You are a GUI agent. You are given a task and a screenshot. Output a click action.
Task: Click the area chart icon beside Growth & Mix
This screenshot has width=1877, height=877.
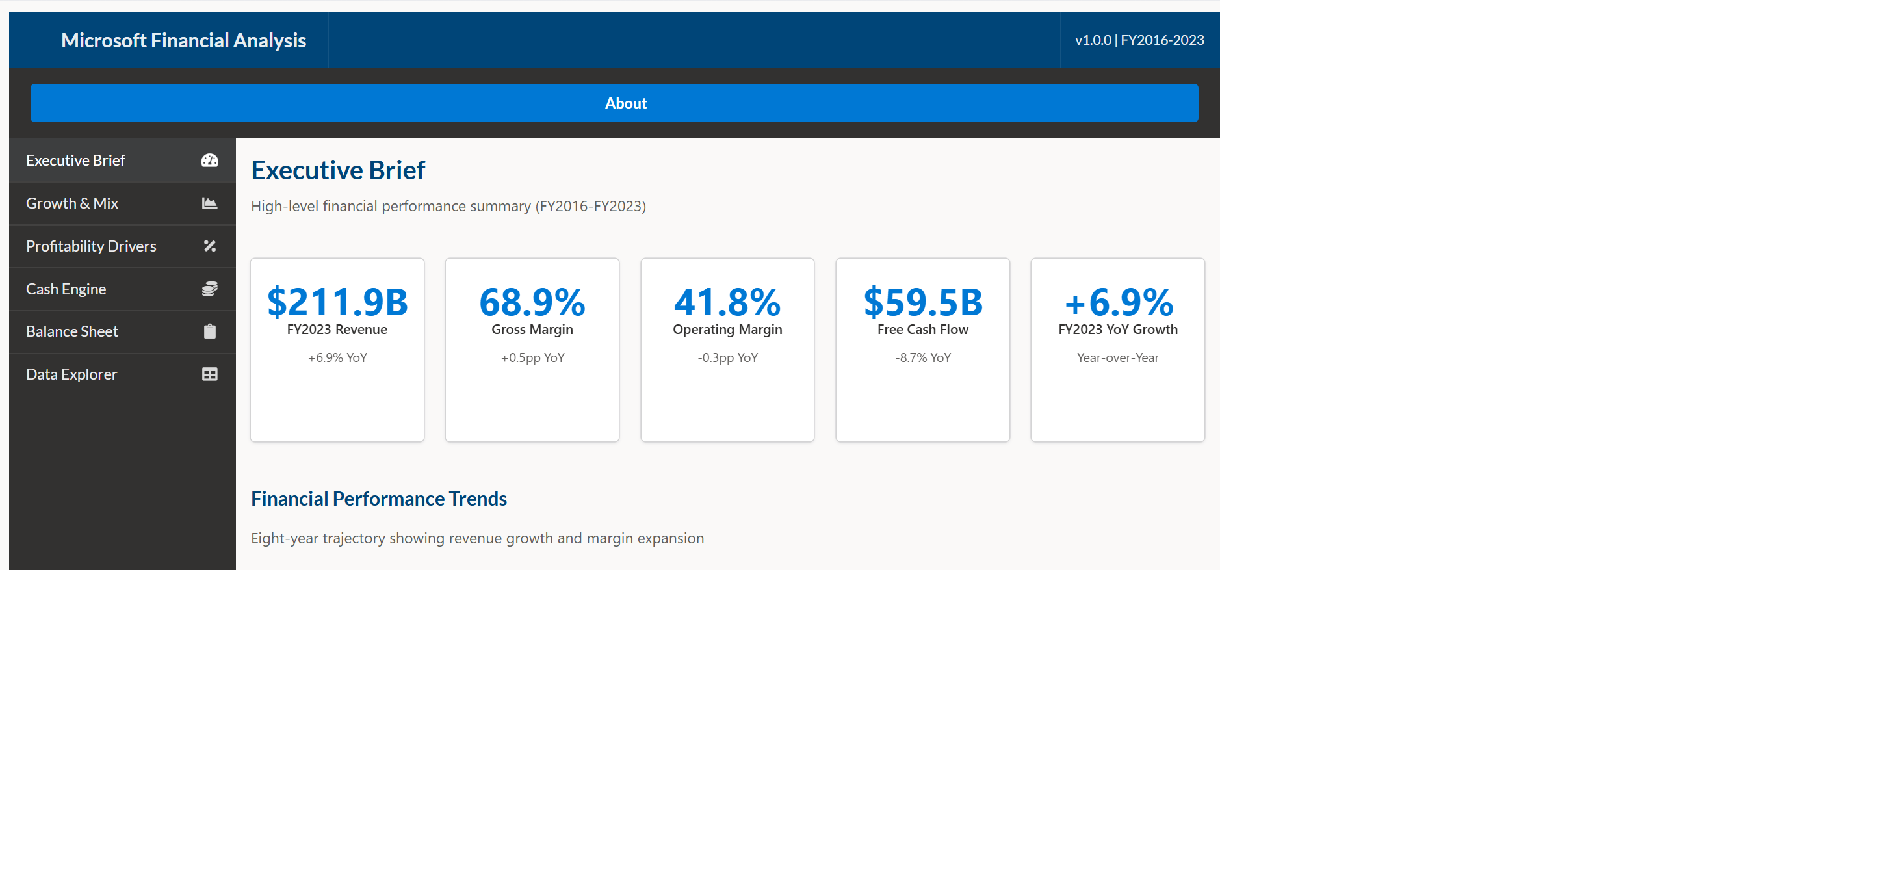pos(209,203)
